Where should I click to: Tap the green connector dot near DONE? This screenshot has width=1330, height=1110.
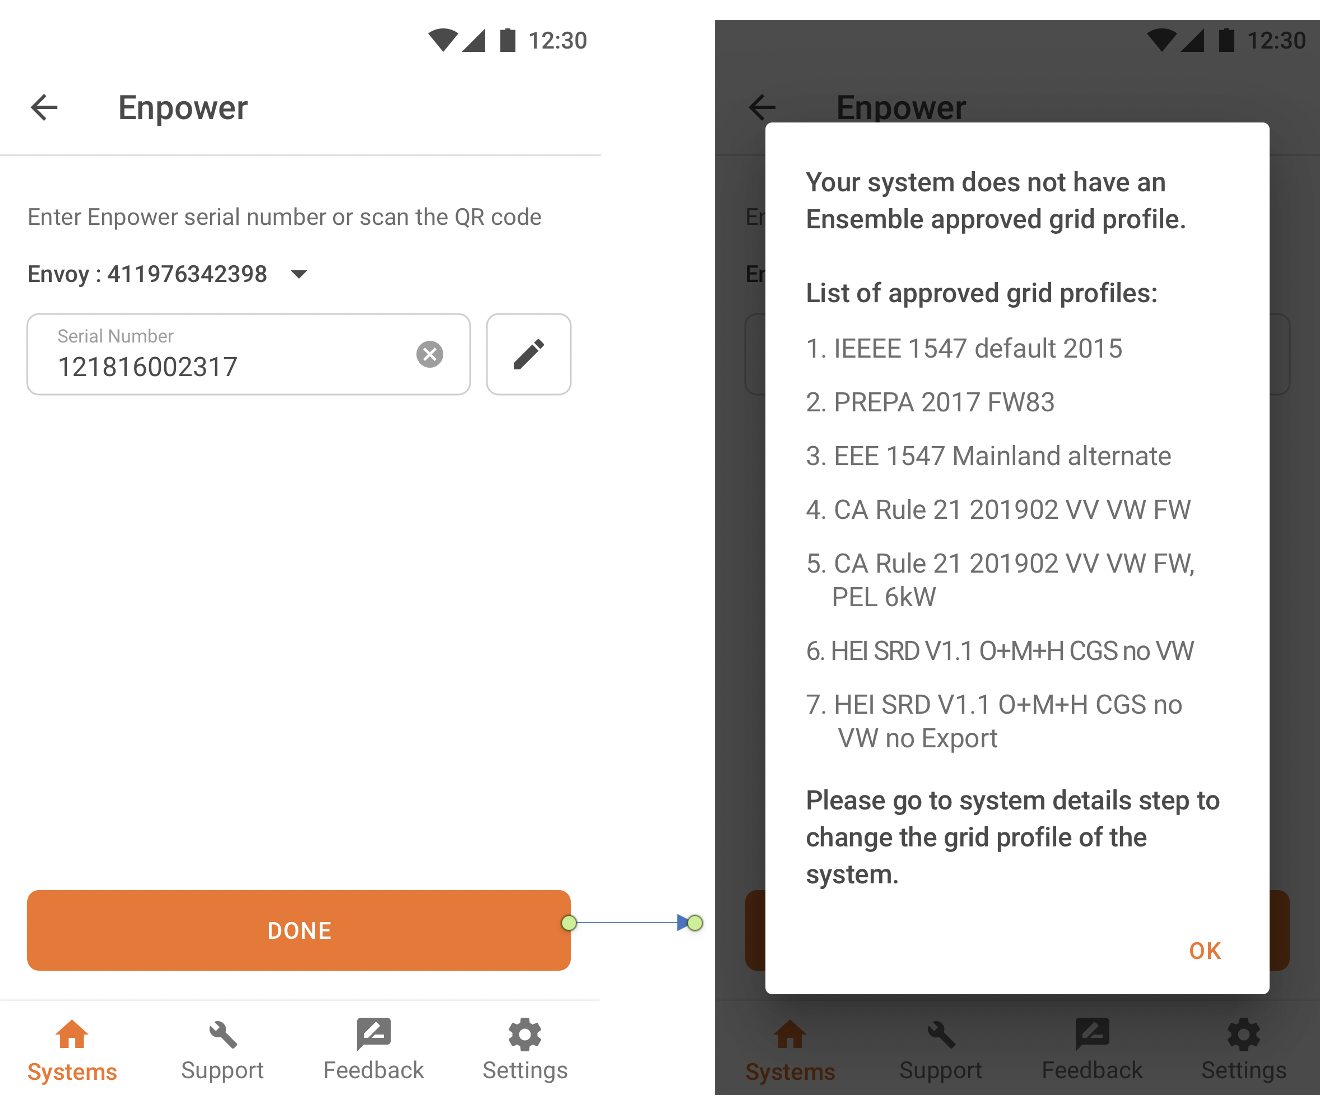[569, 923]
